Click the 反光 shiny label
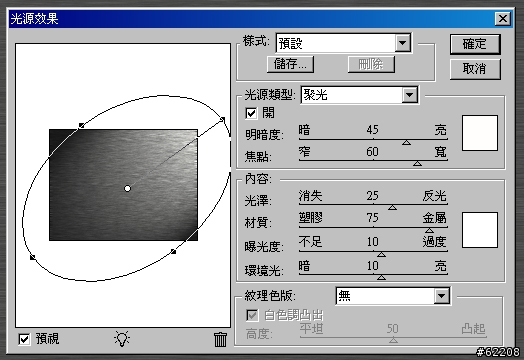This screenshot has height=360, width=524. [434, 196]
